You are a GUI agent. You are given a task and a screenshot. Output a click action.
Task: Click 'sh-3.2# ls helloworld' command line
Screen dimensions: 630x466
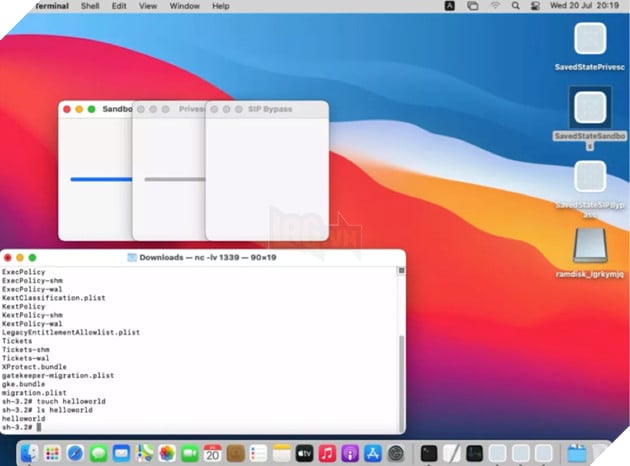coord(47,410)
